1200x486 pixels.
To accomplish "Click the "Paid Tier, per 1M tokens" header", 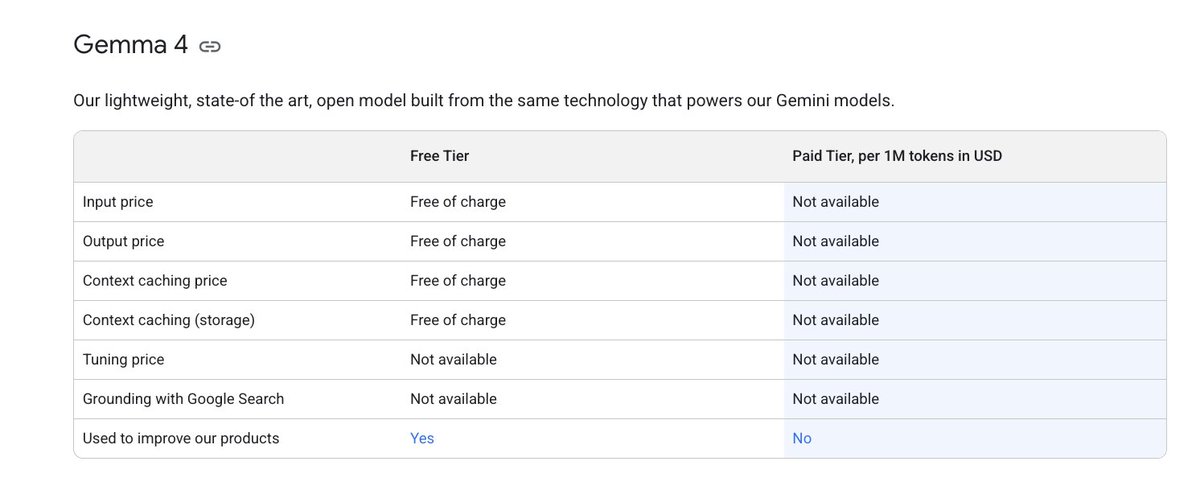I will [x=897, y=156].
